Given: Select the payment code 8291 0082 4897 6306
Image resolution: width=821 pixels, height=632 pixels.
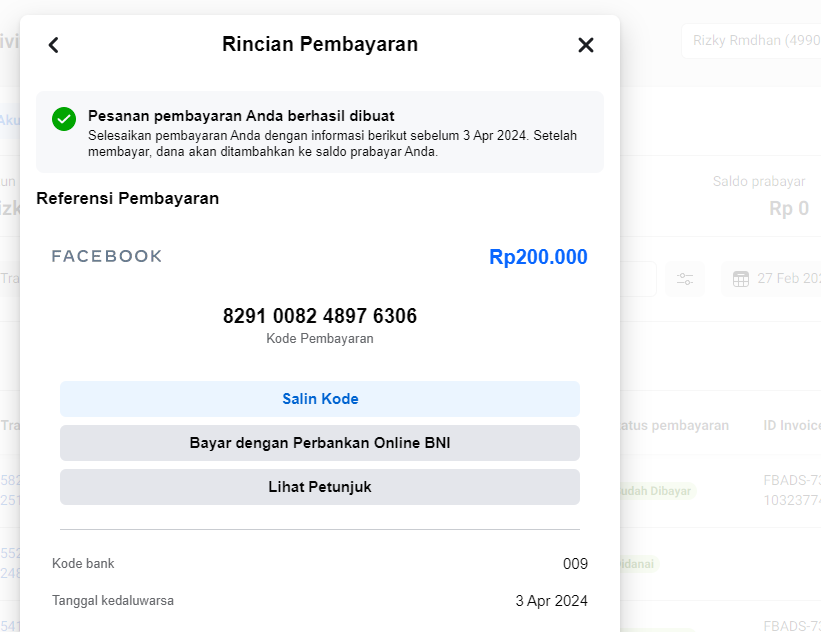Looking at the screenshot, I should (320, 316).
